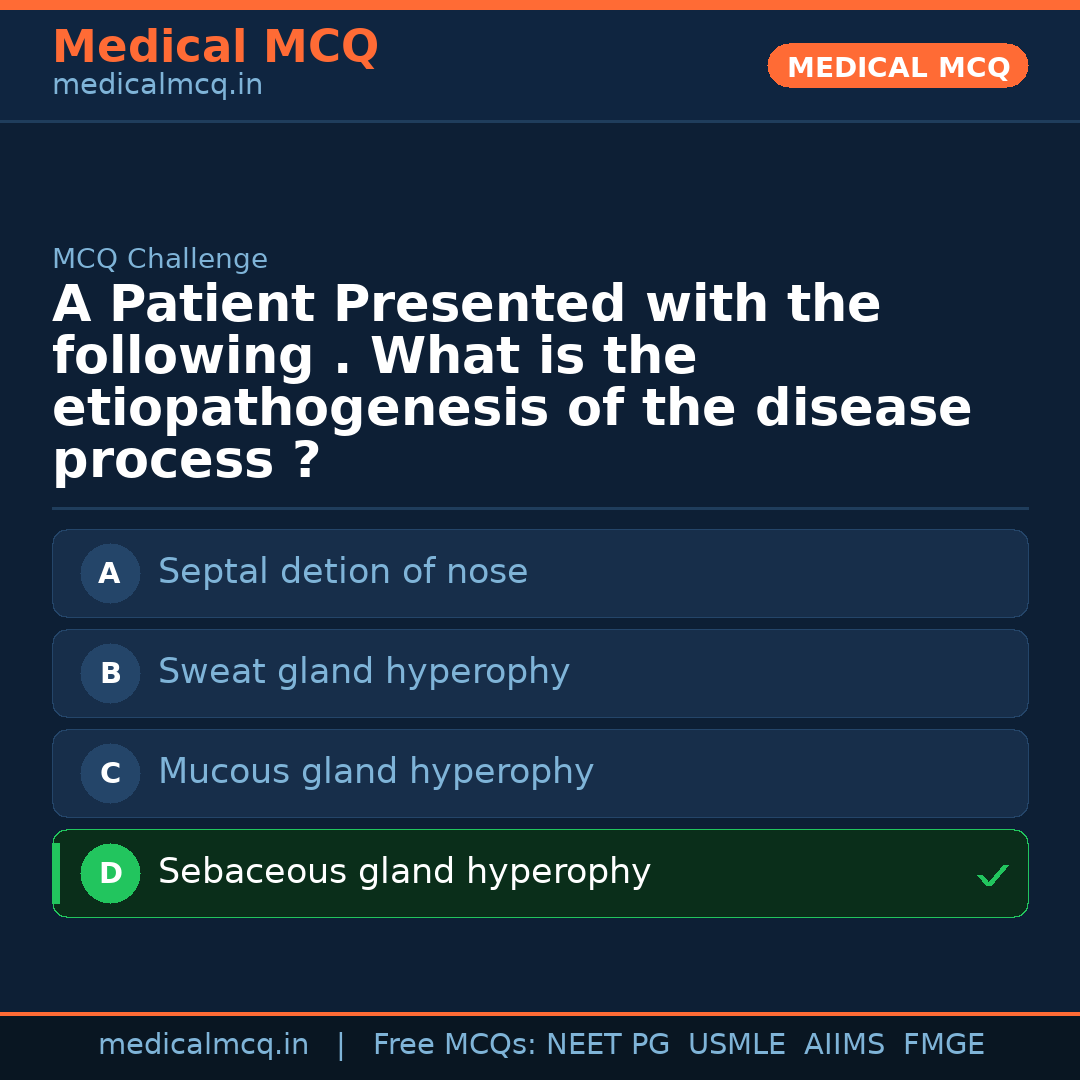Choose Sebaceous gland hyperophy option

[404, 872]
